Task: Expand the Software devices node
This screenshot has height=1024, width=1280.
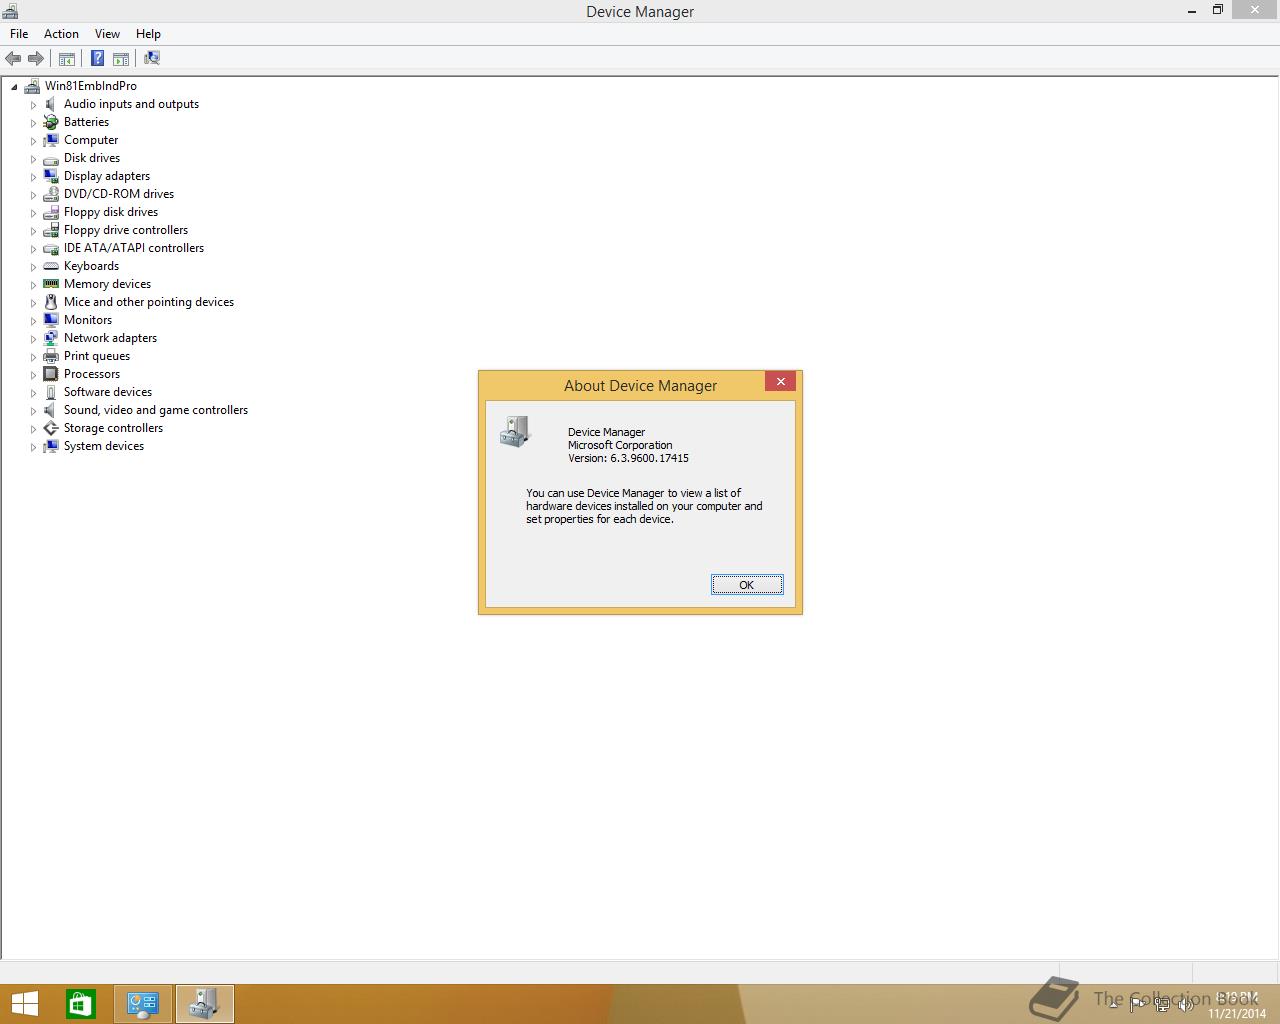Action: click(x=33, y=393)
